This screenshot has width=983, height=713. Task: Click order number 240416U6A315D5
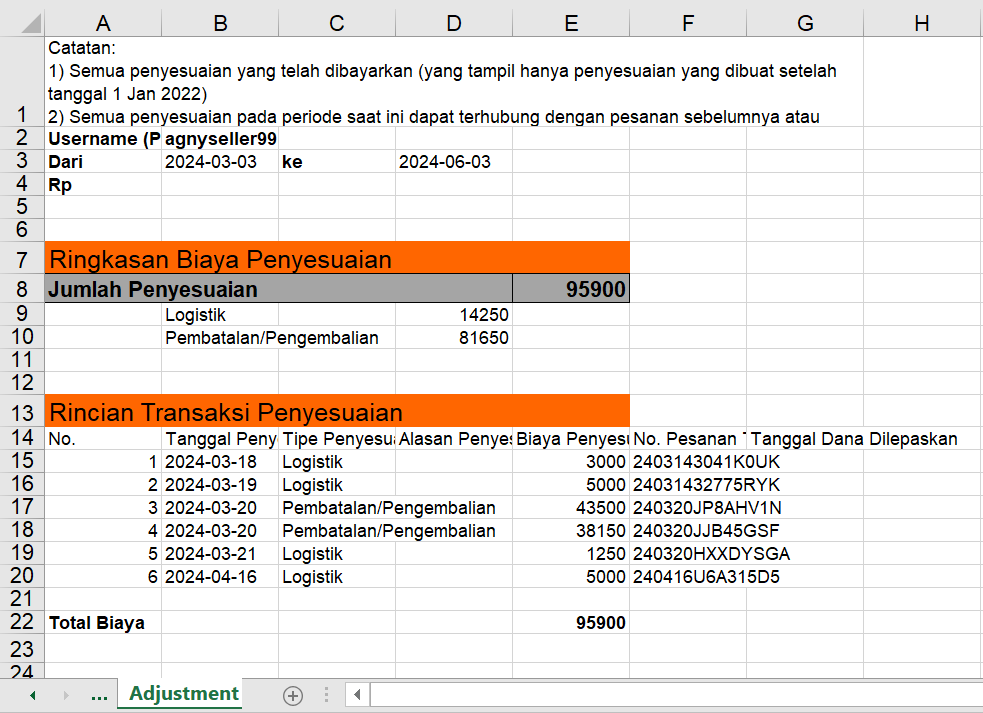(x=706, y=576)
